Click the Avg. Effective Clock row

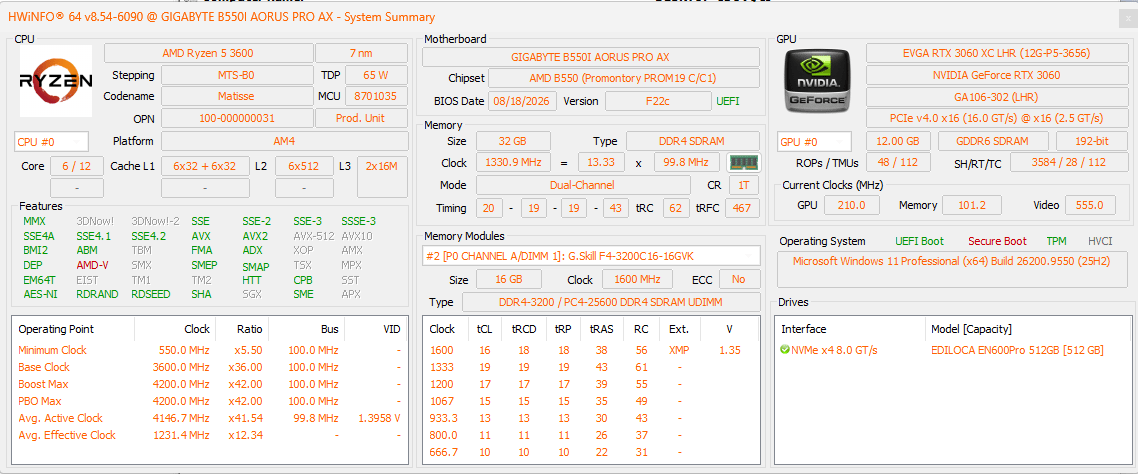pos(210,436)
